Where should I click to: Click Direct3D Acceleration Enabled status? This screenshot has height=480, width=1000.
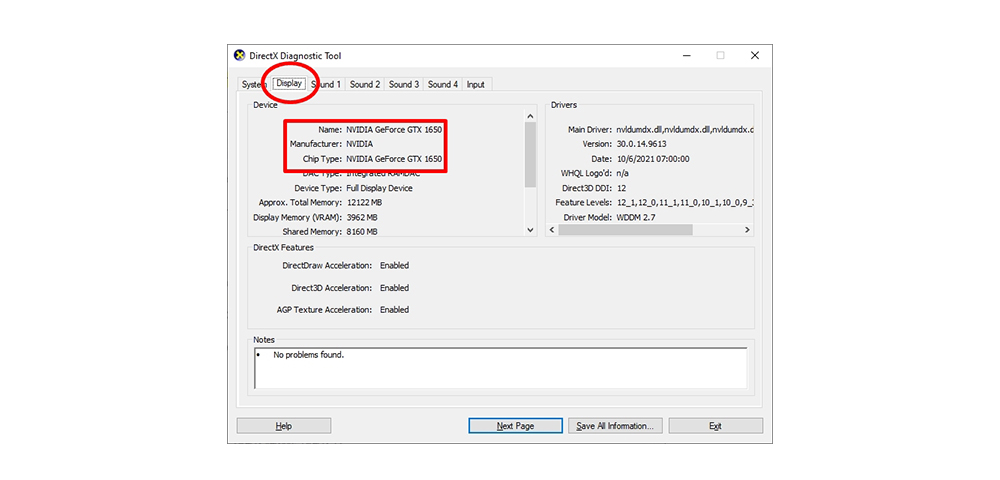pyautogui.click(x=394, y=287)
